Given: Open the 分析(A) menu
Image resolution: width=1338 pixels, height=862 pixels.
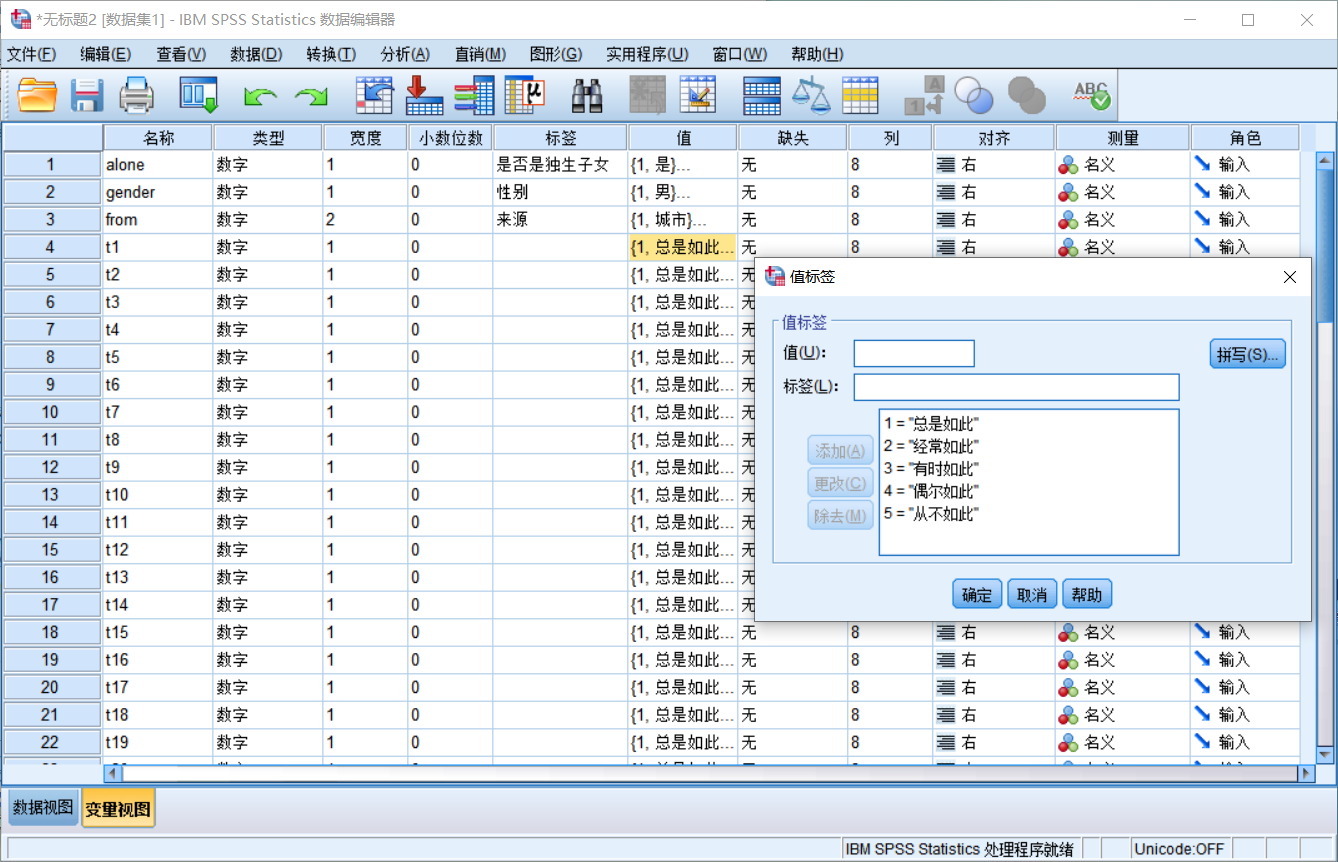Looking at the screenshot, I should pyautogui.click(x=405, y=54).
